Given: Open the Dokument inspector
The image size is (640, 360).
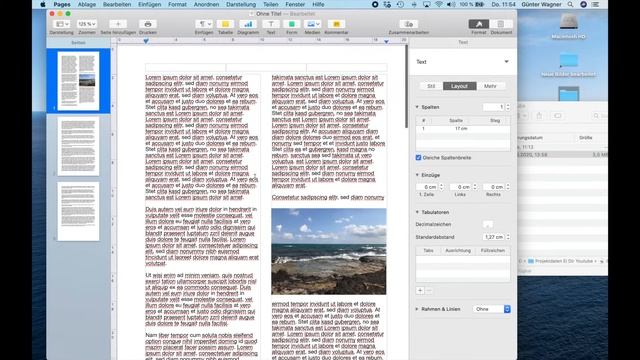Looking at the screenshot, I should coord(501,24).
